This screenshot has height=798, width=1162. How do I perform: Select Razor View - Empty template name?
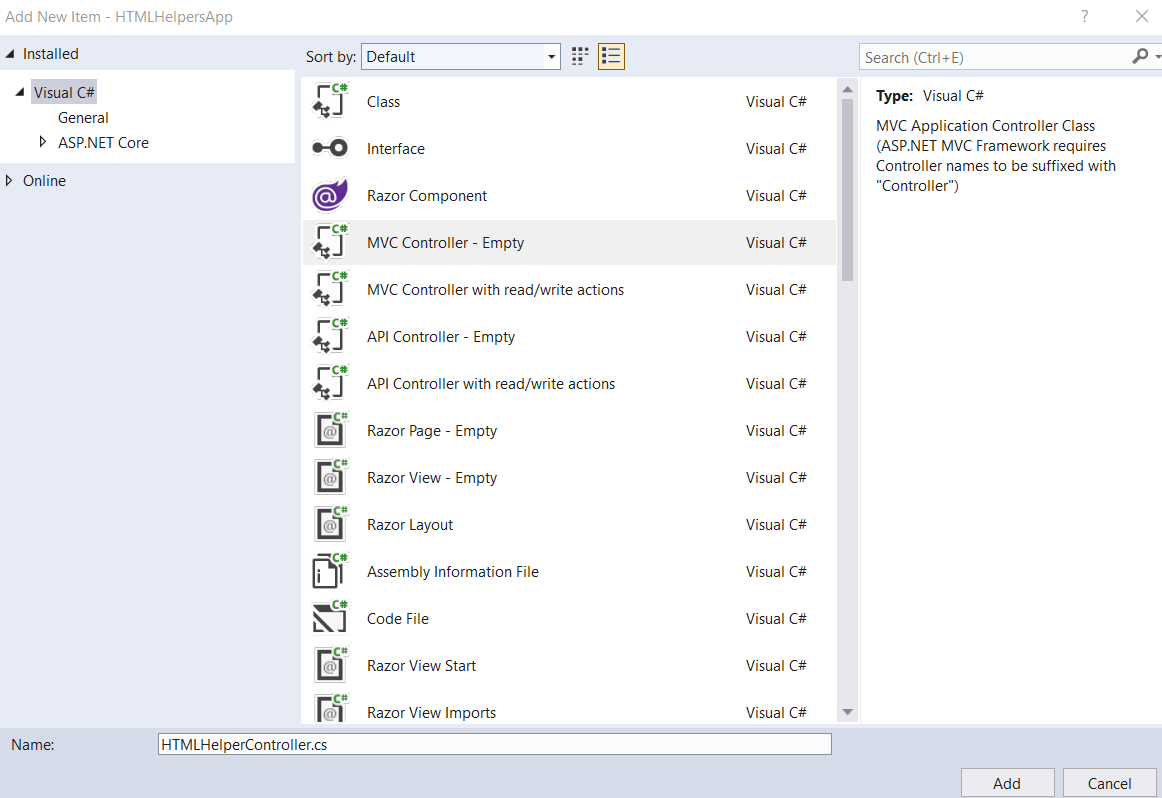pos(432,478)
